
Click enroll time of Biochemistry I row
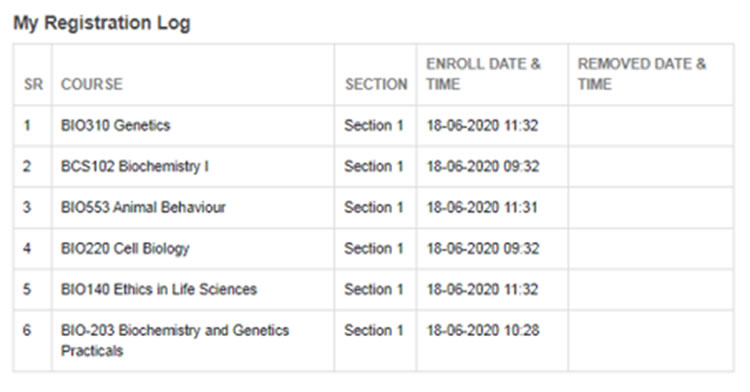483,166
